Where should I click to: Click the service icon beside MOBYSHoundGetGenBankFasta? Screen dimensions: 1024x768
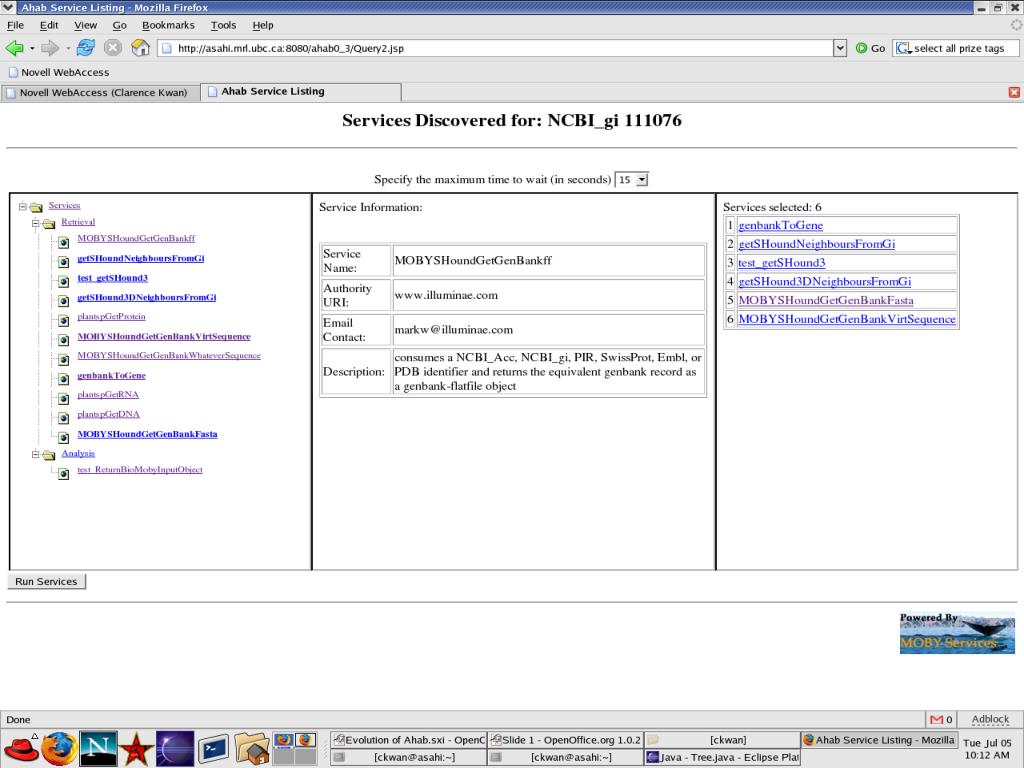tap(63, 438)
